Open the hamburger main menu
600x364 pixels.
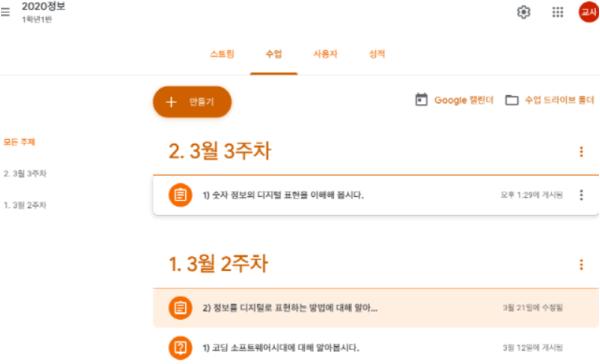pos(5,12)
